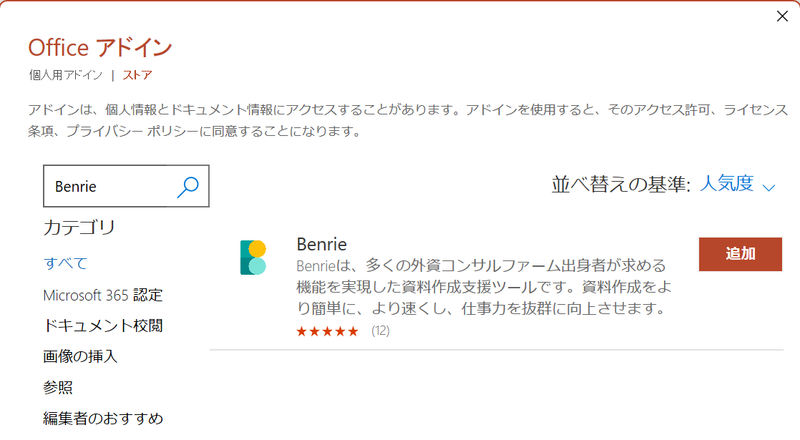Viewport: 800px width, 440px height.
Task: Close the Office add-ins dialog
Action: 782,16
